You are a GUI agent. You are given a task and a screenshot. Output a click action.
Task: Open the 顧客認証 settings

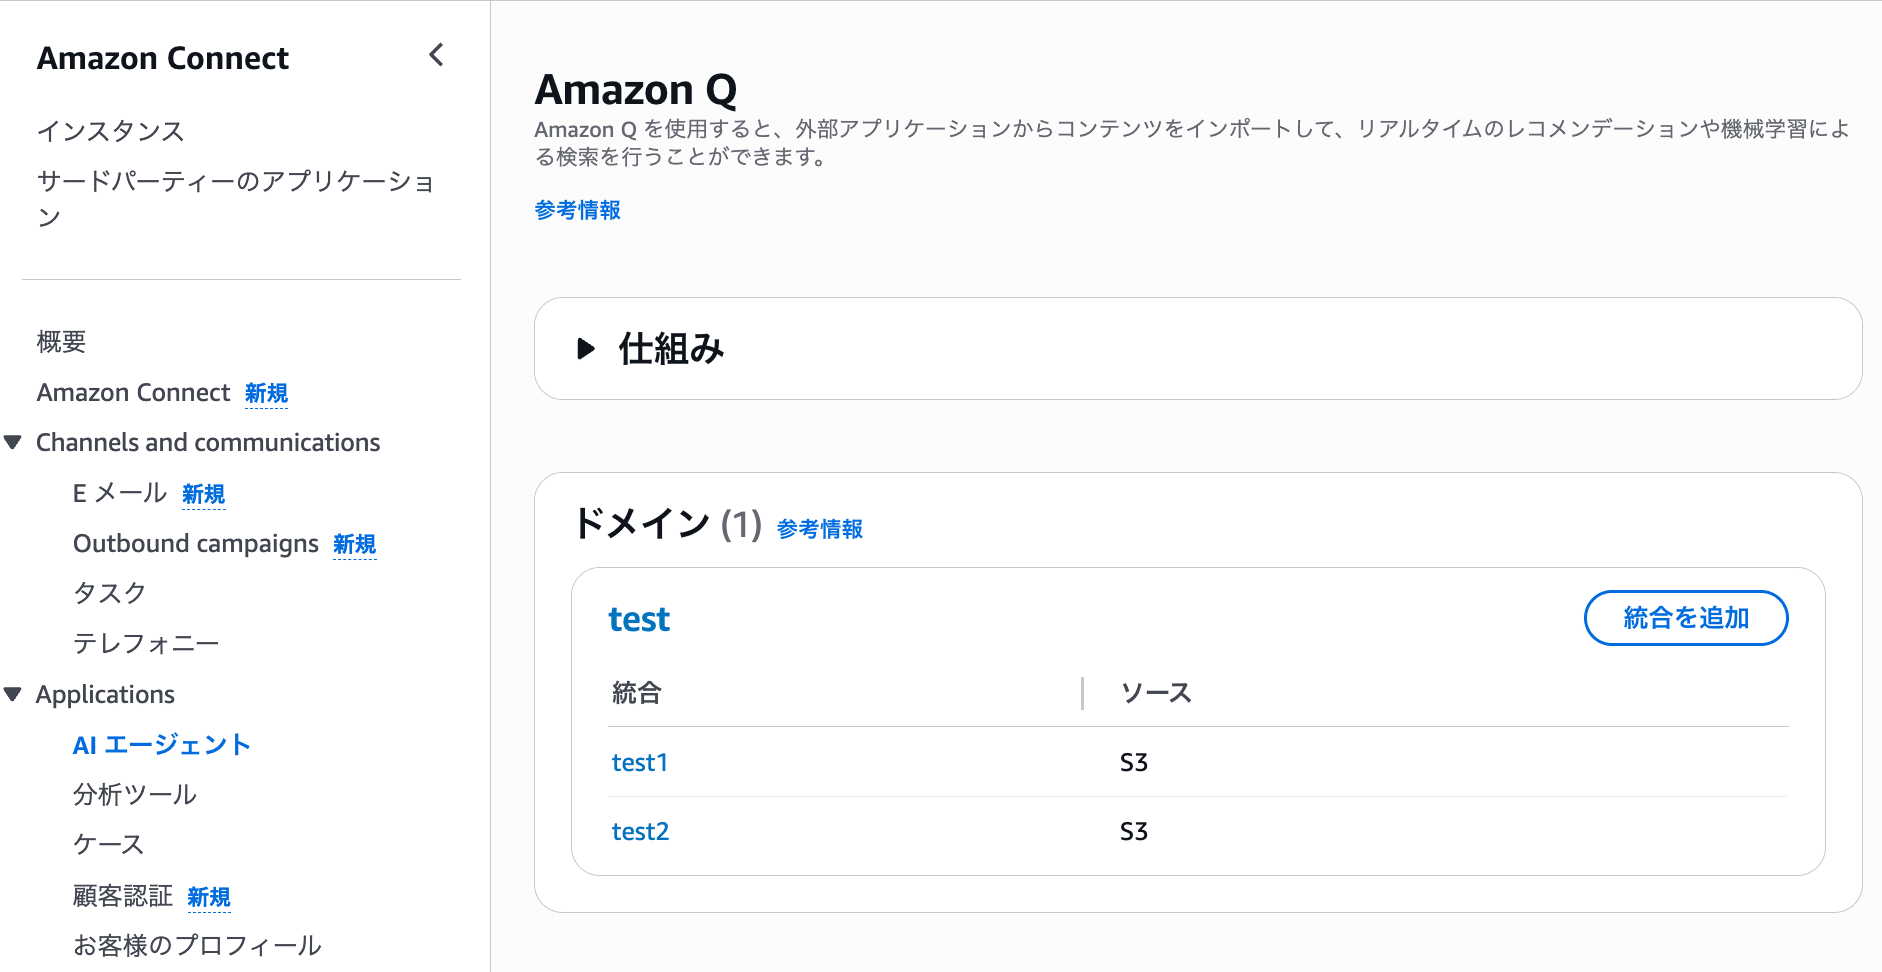122,895
